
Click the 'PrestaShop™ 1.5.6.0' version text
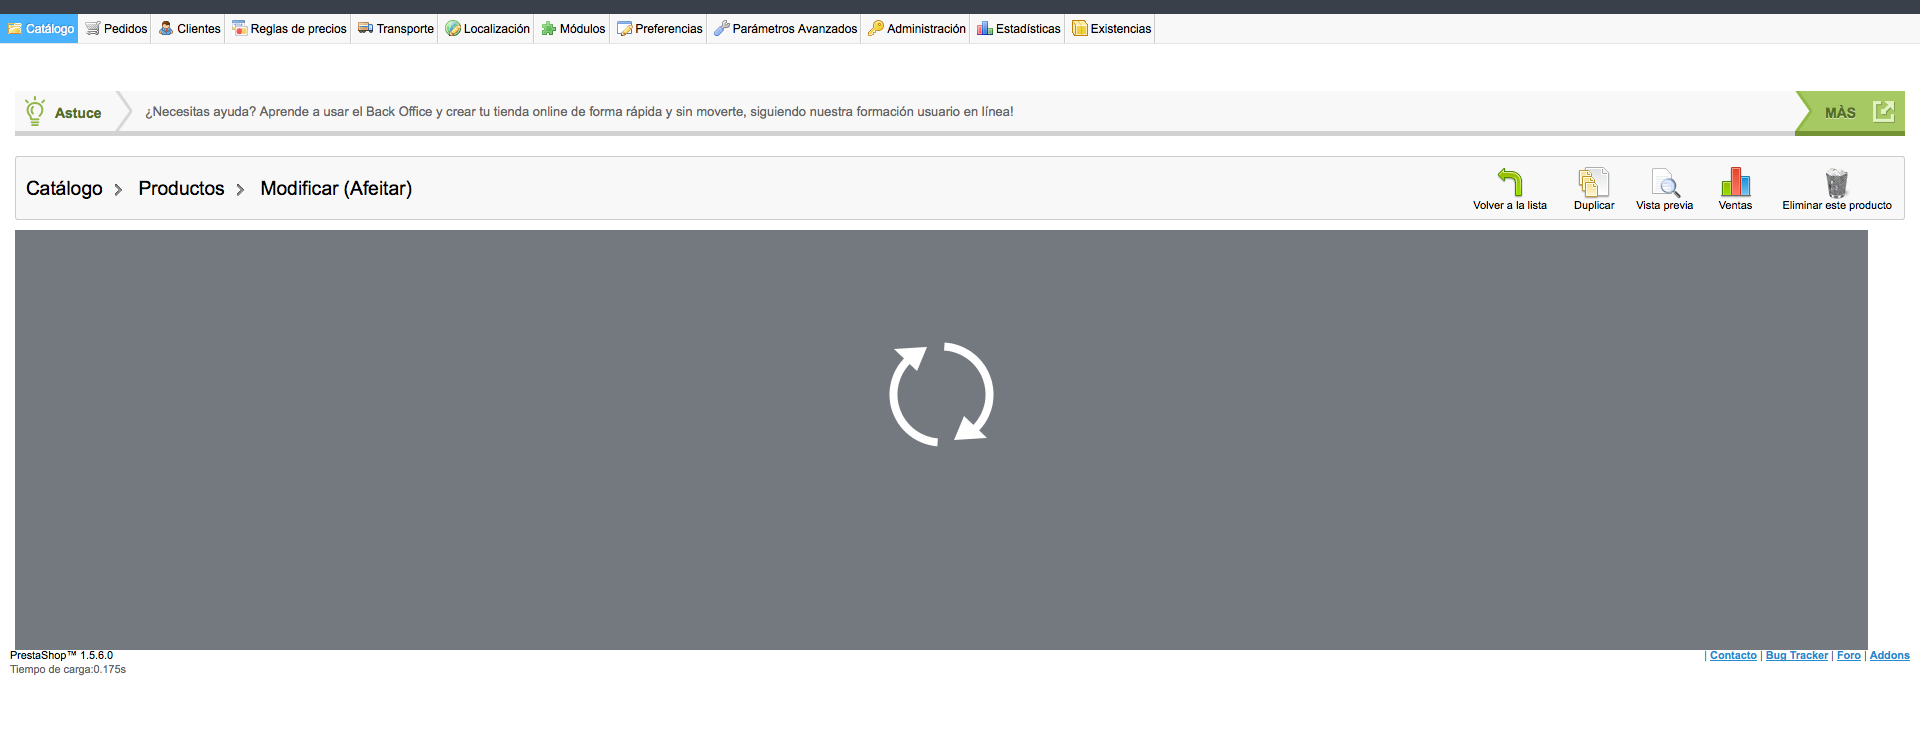61,656
